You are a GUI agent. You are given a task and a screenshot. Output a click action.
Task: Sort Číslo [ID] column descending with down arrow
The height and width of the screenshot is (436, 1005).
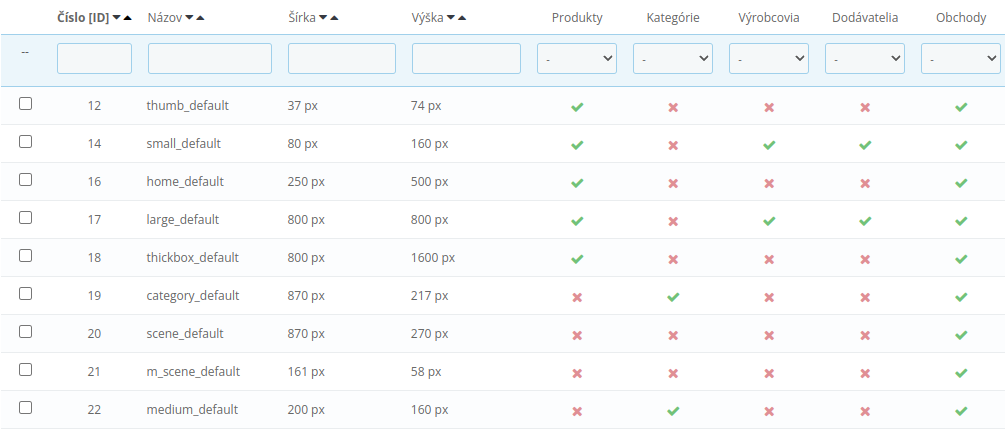118,18
